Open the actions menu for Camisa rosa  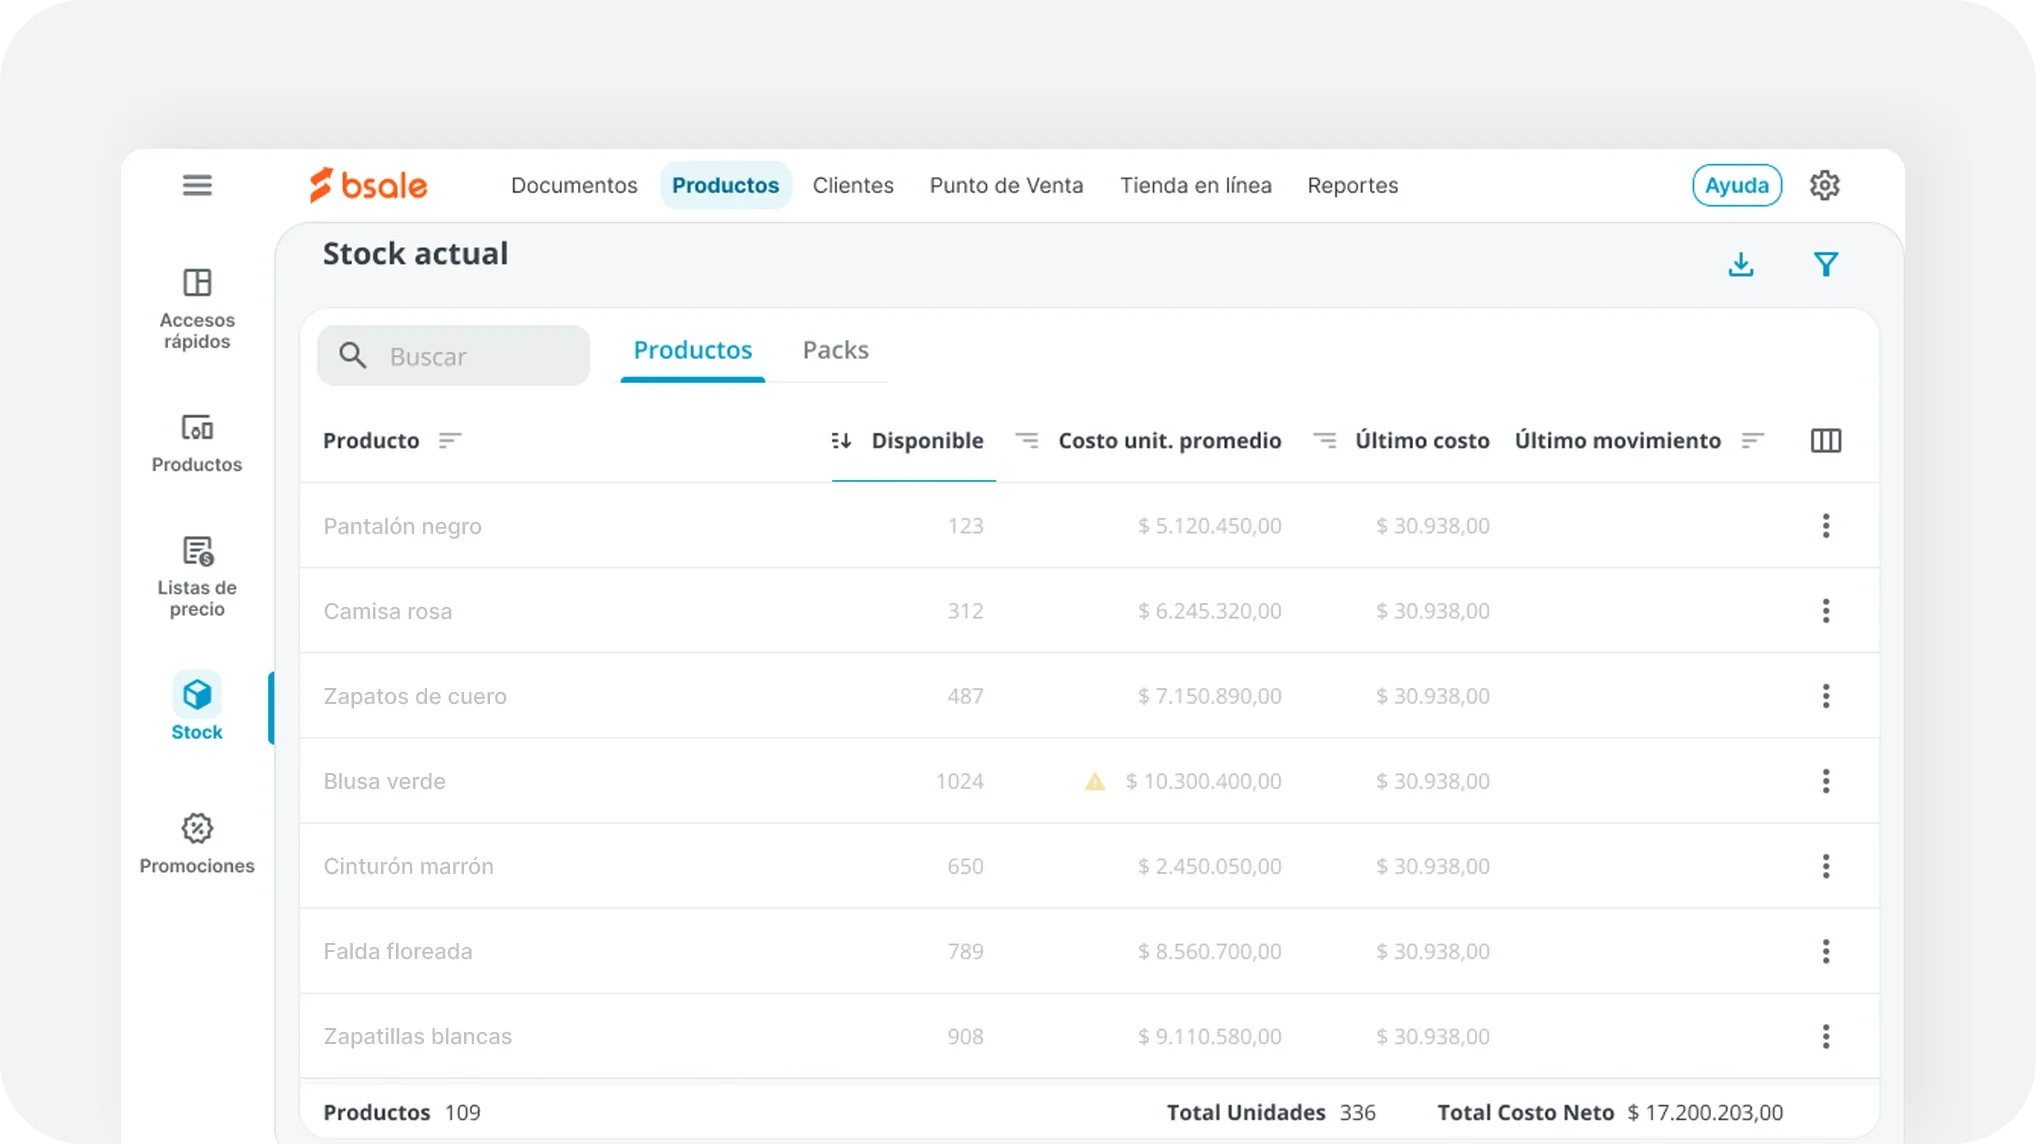click(x=1826, y=610)
